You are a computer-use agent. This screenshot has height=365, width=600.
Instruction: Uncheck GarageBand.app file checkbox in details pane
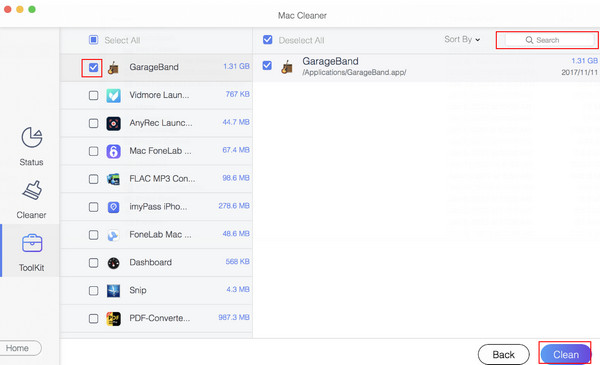(267, 65)
